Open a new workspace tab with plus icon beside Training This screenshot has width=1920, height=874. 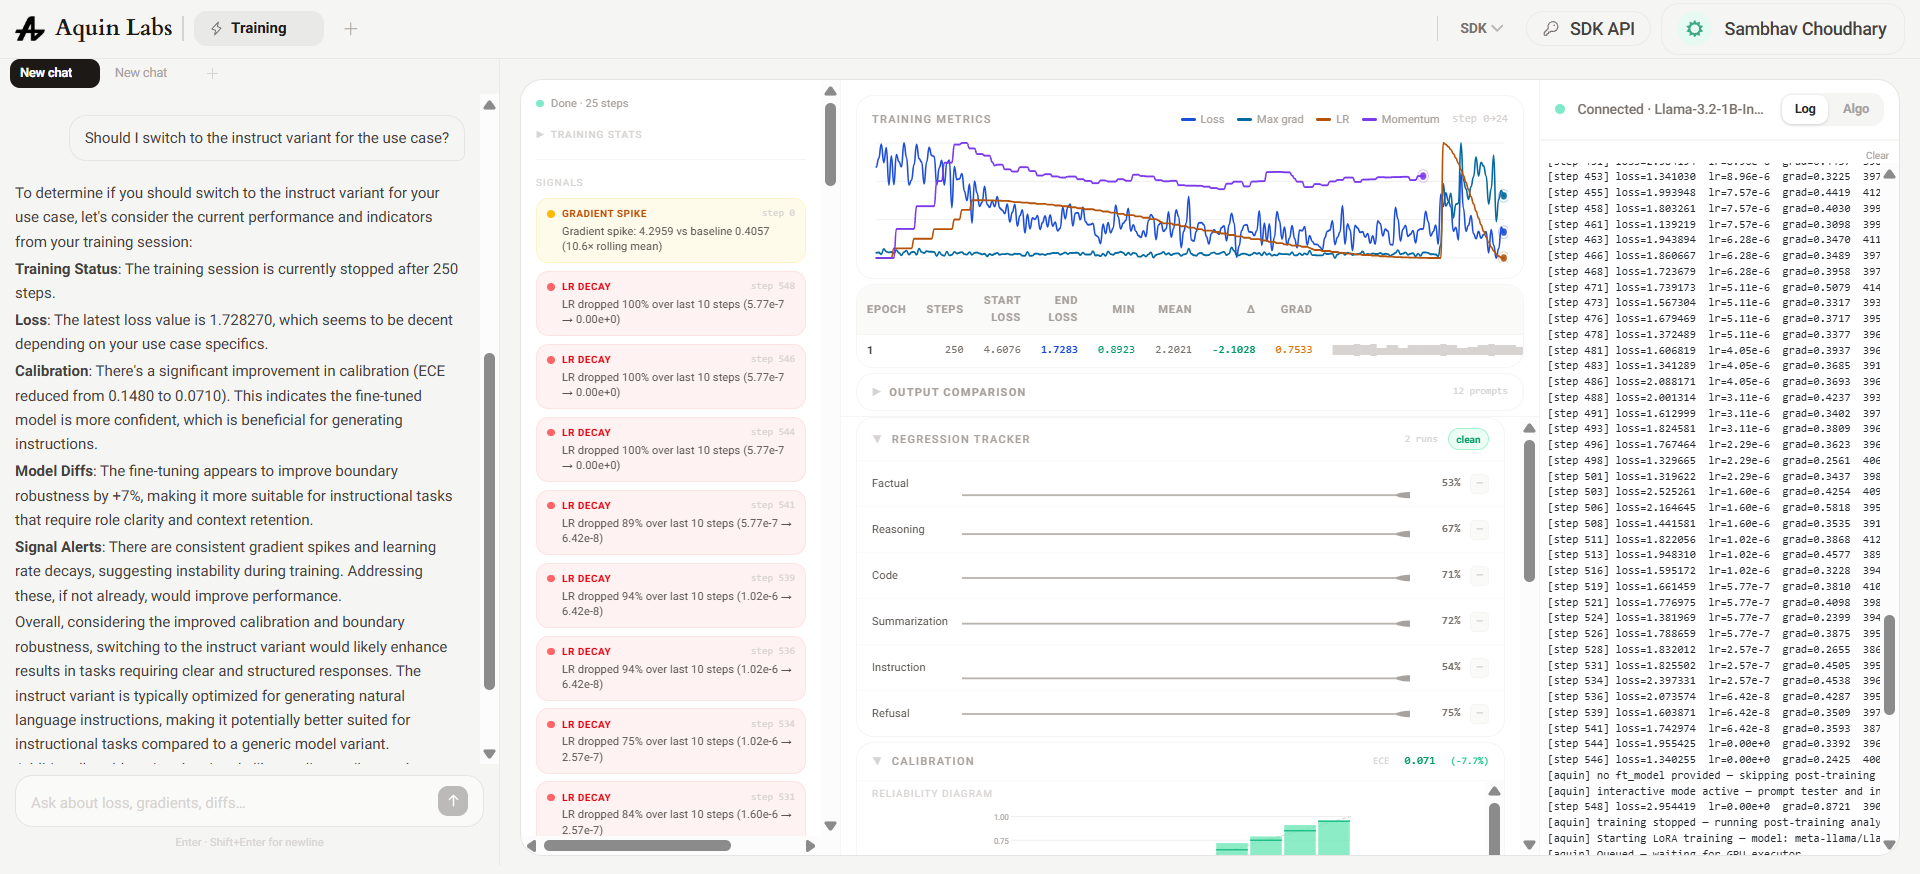click(351, 29)
